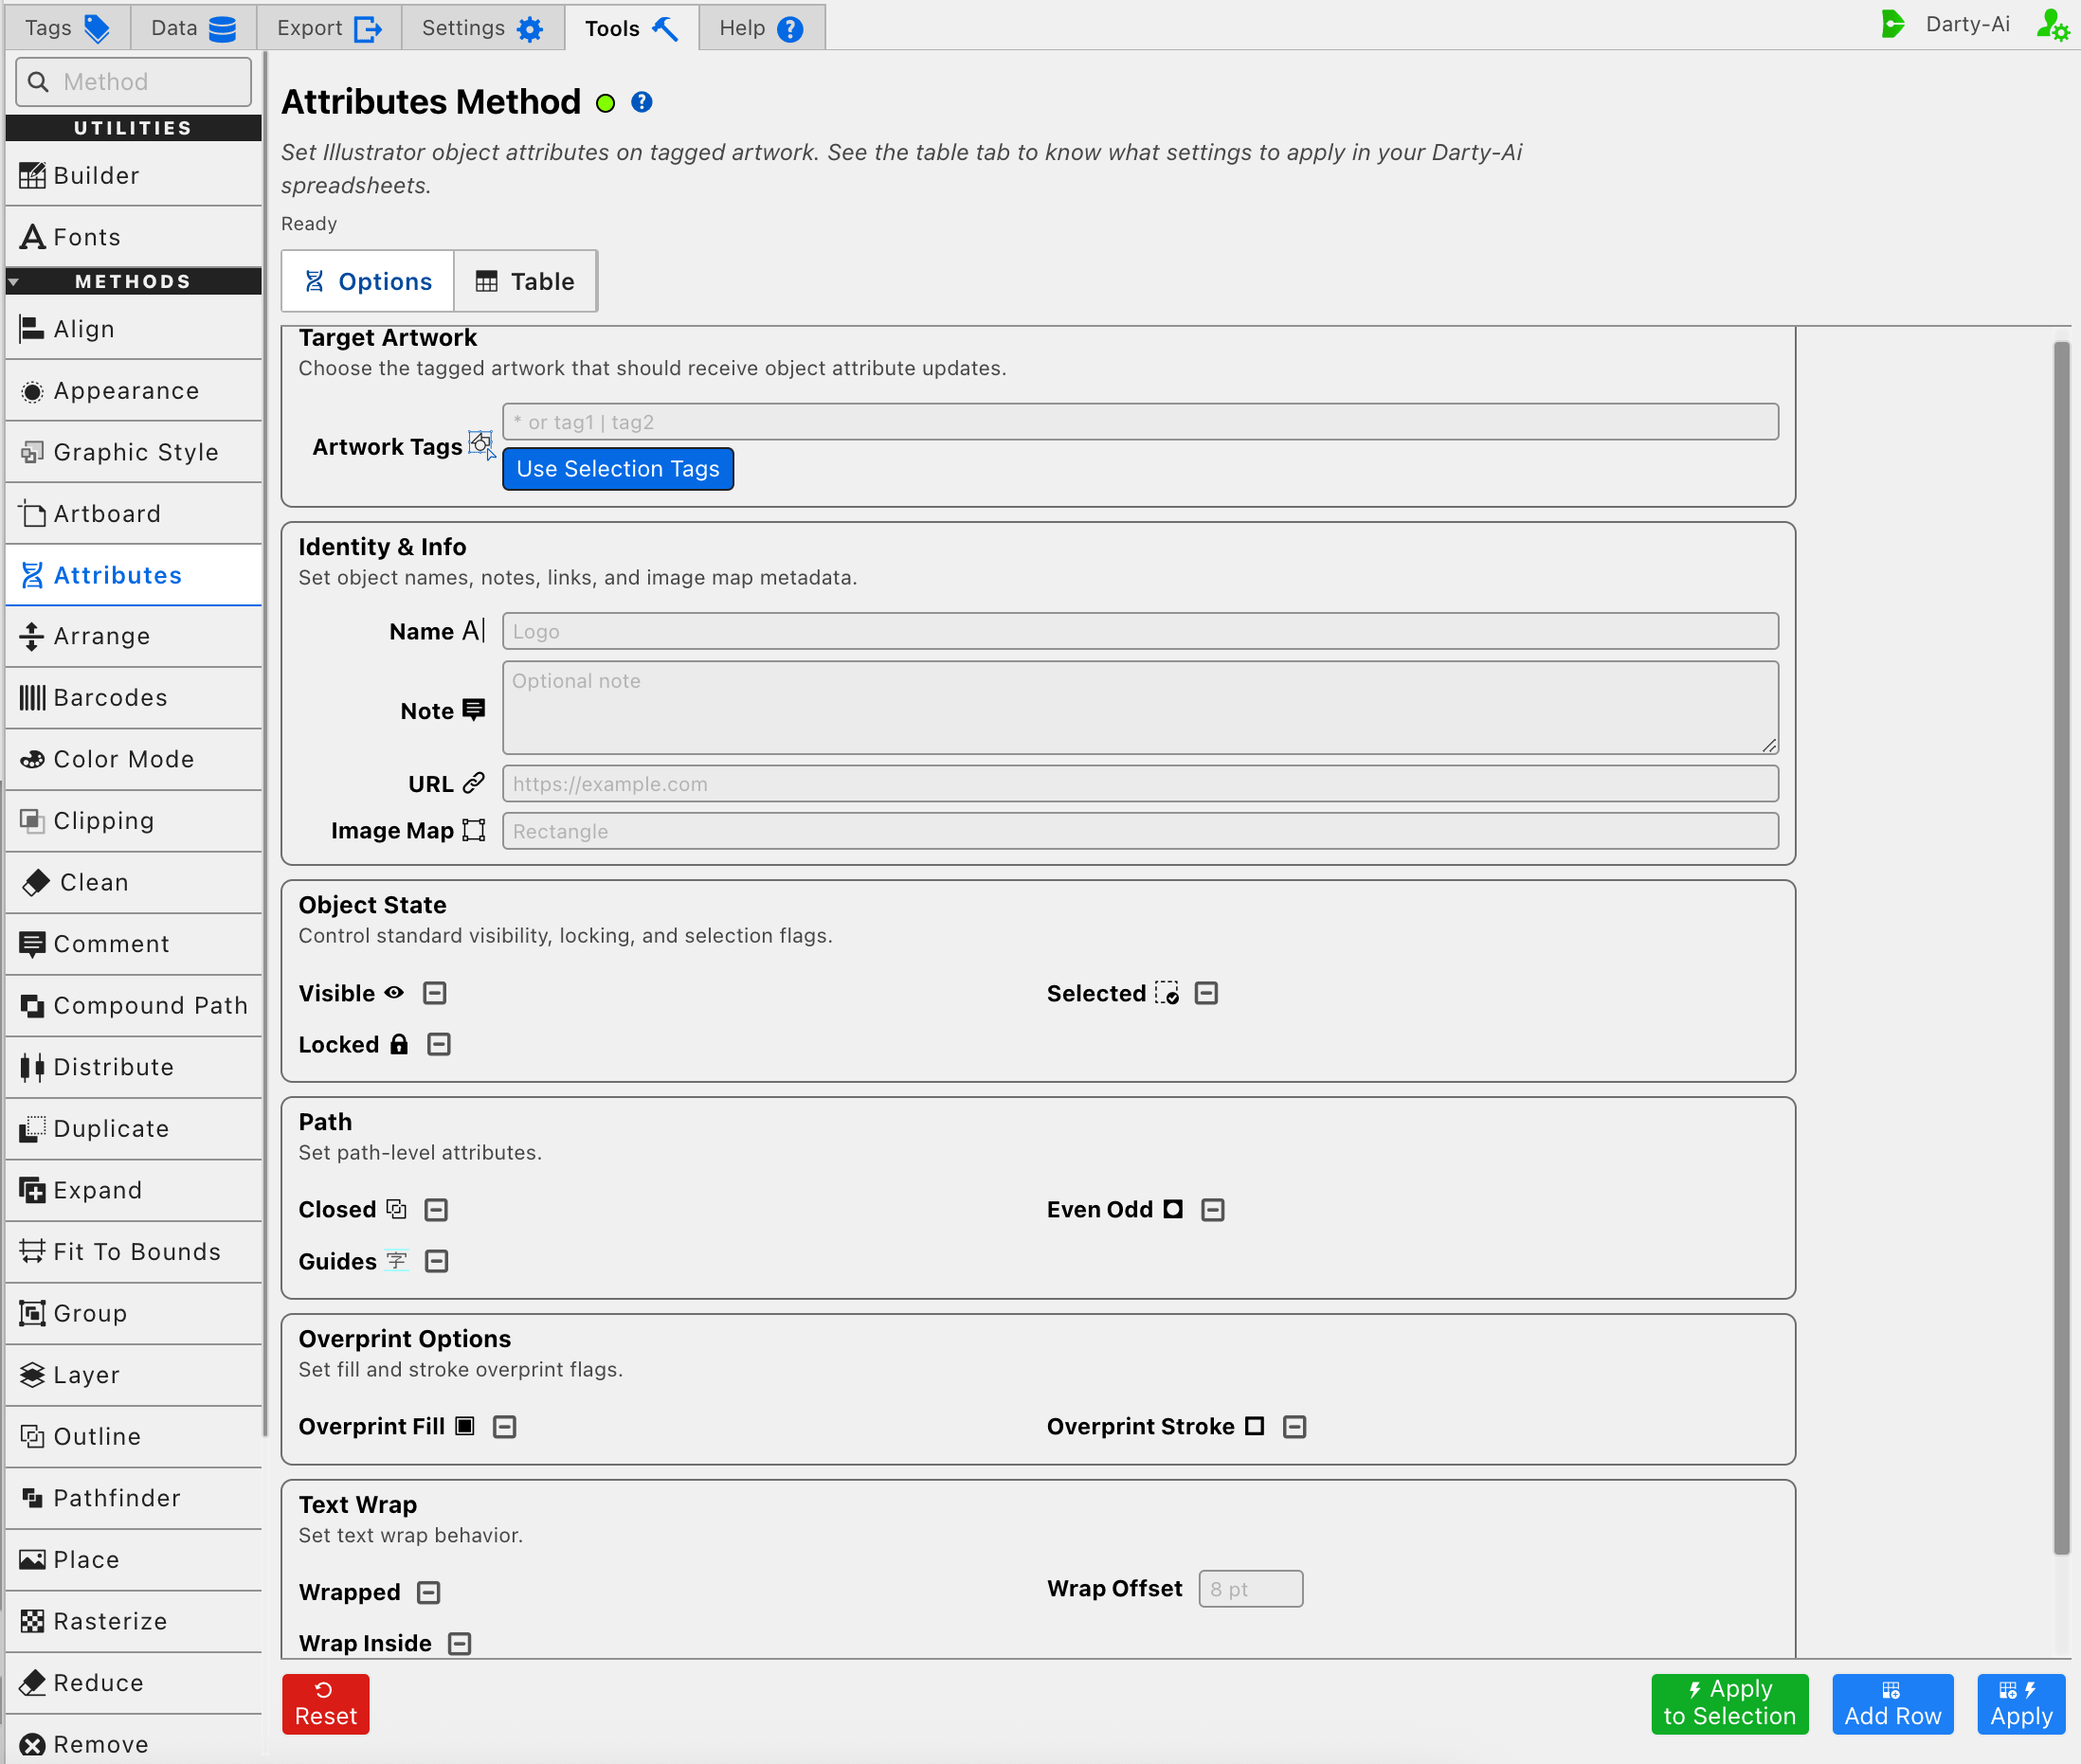Switch to the Table tab
Viewport: 2081px width, 1764px height.
click(526, 281)
